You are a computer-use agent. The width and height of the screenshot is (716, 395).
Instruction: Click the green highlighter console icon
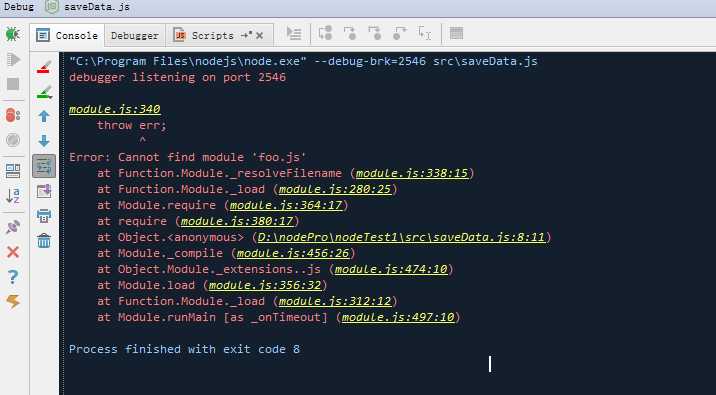click(x=44, y=93)
